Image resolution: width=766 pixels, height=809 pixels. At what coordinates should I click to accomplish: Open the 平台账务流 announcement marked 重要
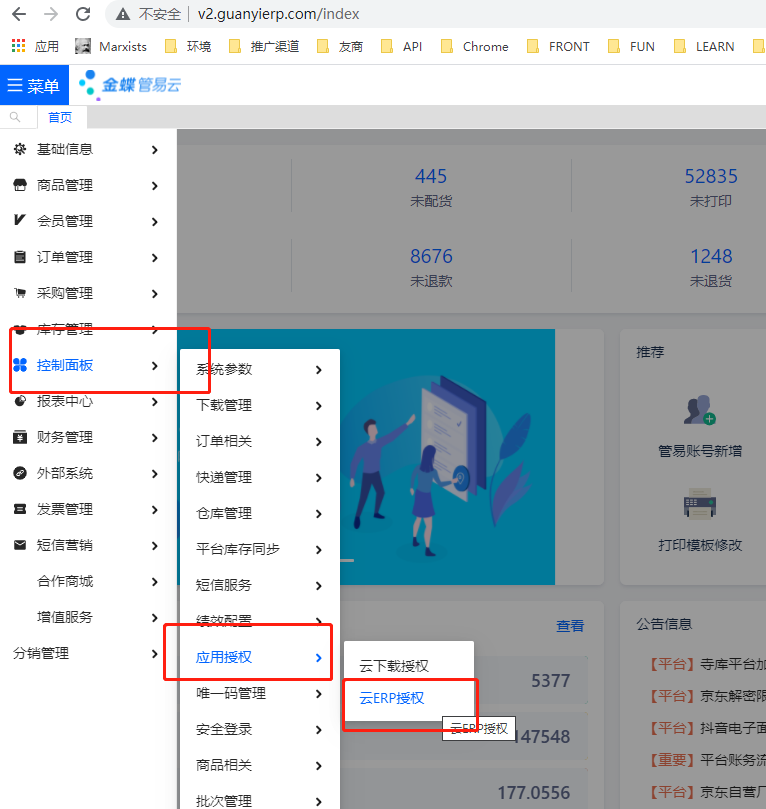click(706, 760)
